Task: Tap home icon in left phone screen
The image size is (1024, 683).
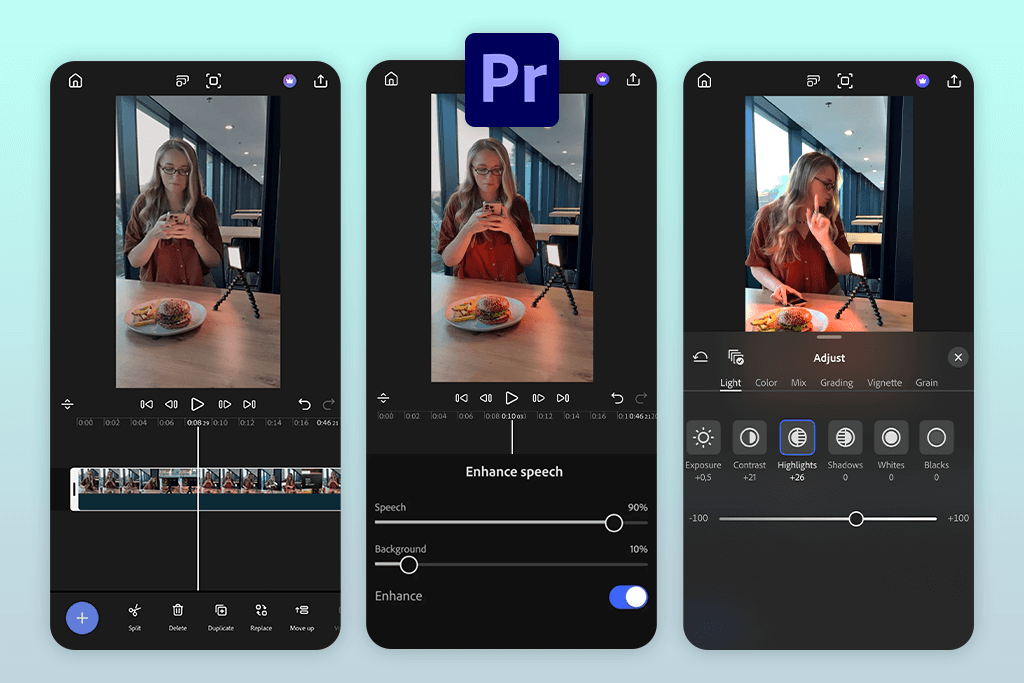Action: 76,80
